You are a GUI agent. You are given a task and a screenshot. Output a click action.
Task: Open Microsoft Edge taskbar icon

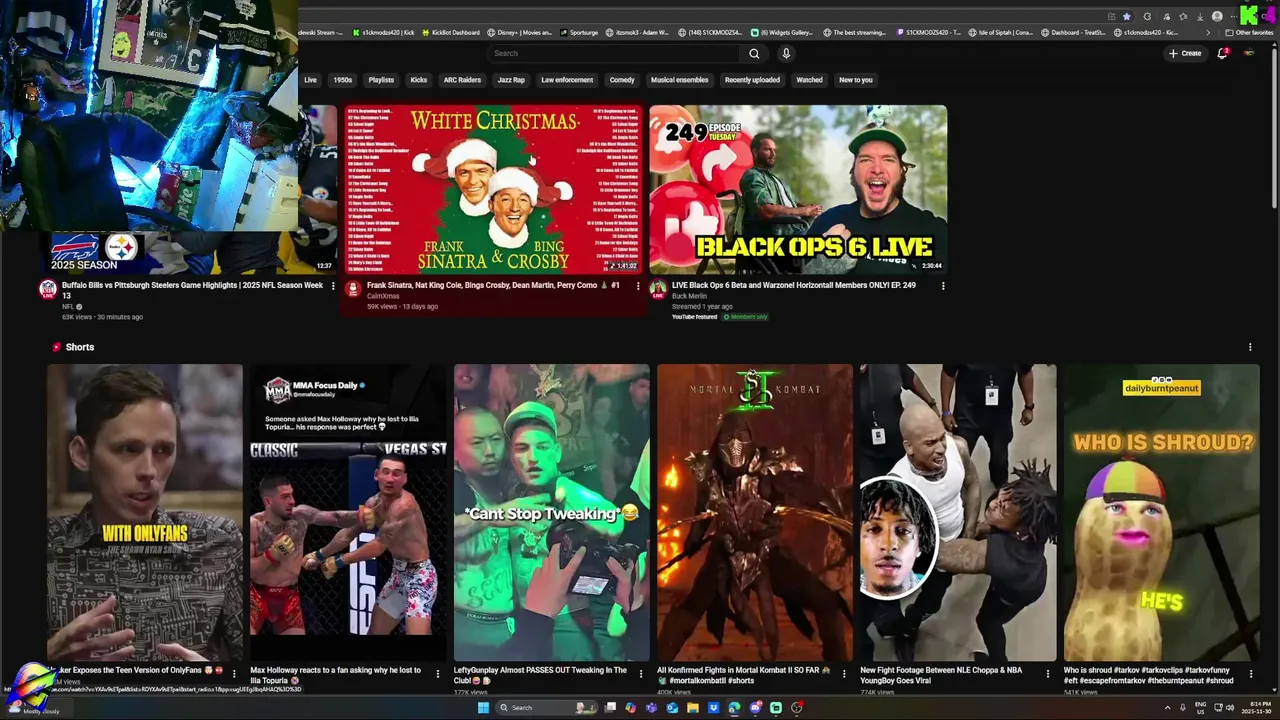734,708
